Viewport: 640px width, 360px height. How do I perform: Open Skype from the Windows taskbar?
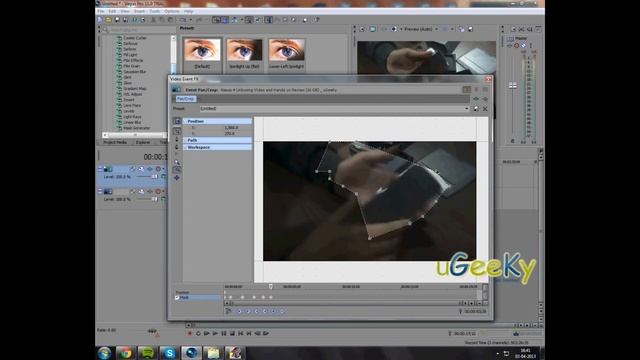169,353
